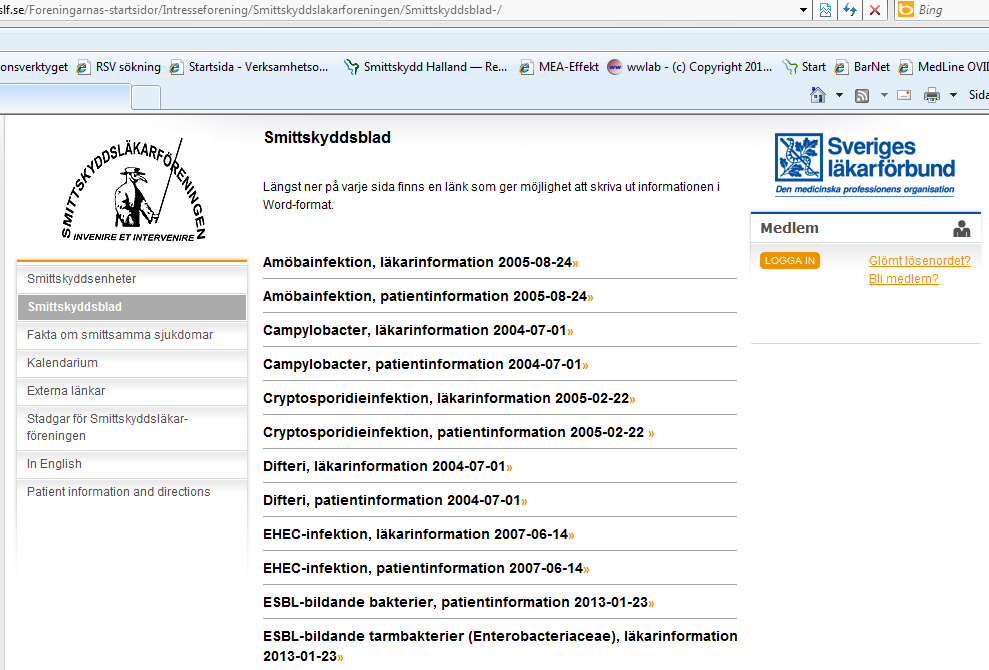The width and height of the screenshot is (989, 670).
Task: Click the new tab button
Action: 146,97
